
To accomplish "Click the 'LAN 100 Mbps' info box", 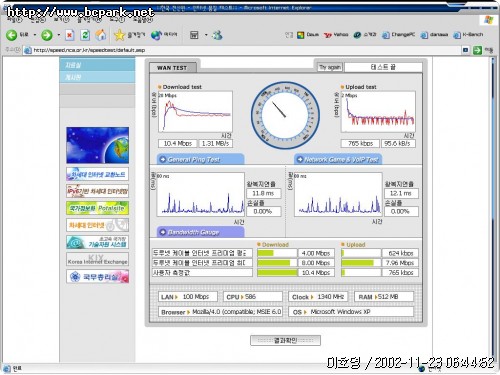I will pyautogui.click(x=188, y=297).
